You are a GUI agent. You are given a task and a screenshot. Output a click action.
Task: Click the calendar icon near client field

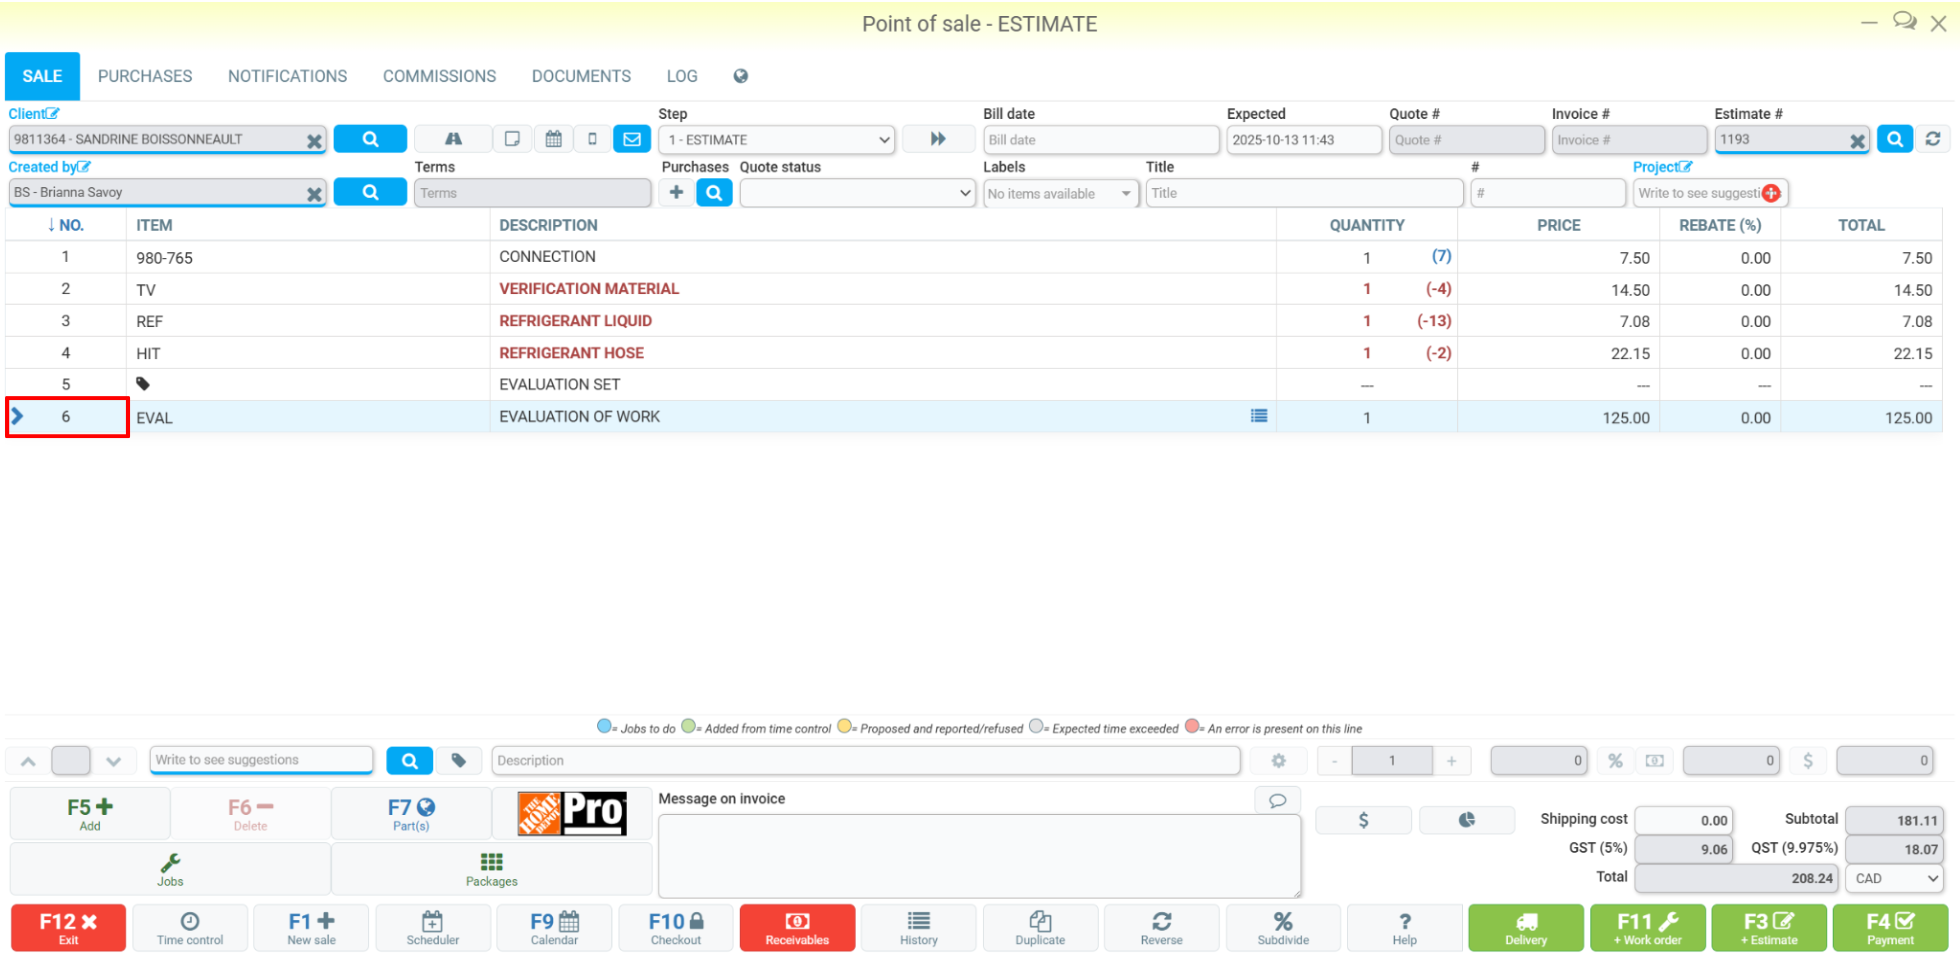tap(553, 139)
